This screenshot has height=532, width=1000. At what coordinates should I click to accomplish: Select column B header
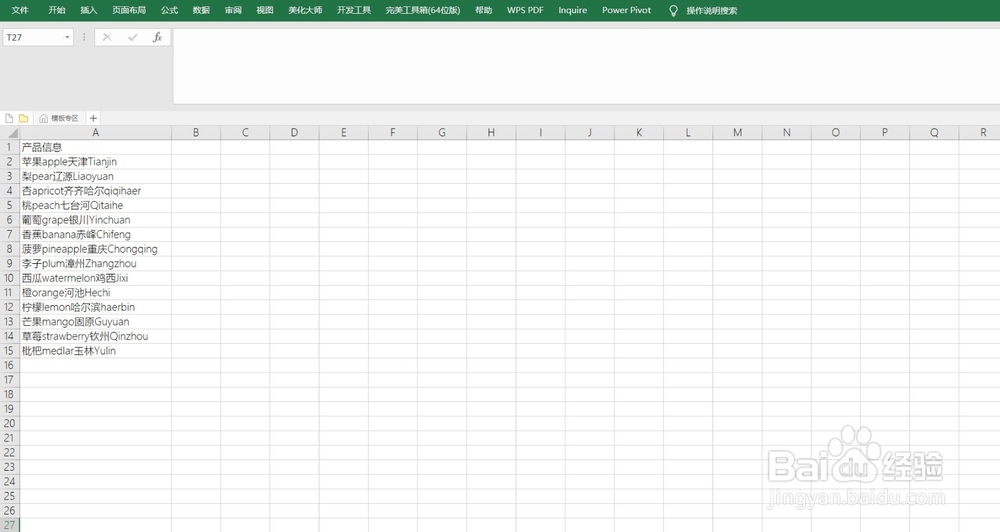tap(196, 133)
